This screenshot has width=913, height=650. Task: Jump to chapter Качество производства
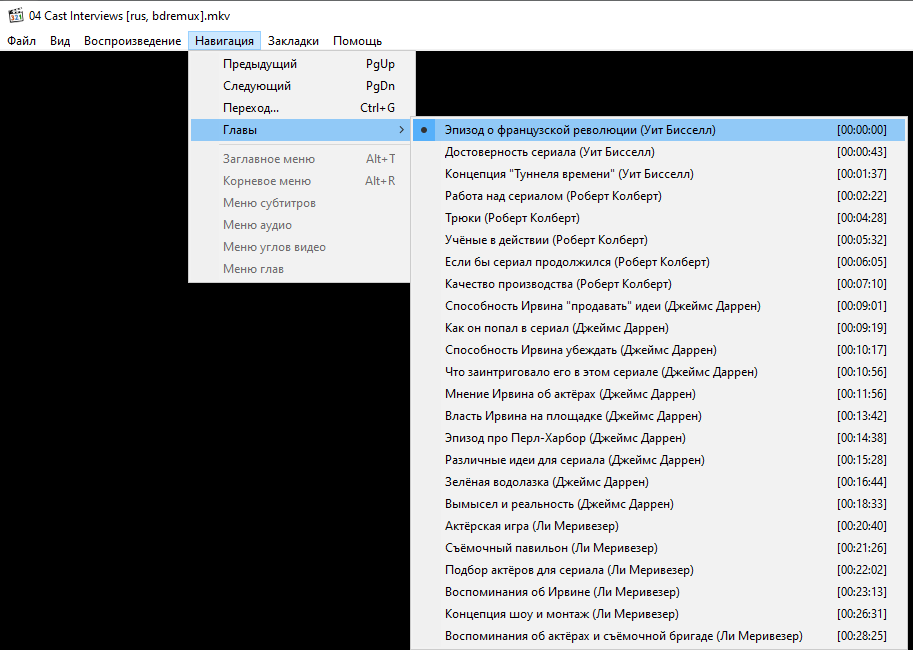pyautogui.click(x=659, y=284)
